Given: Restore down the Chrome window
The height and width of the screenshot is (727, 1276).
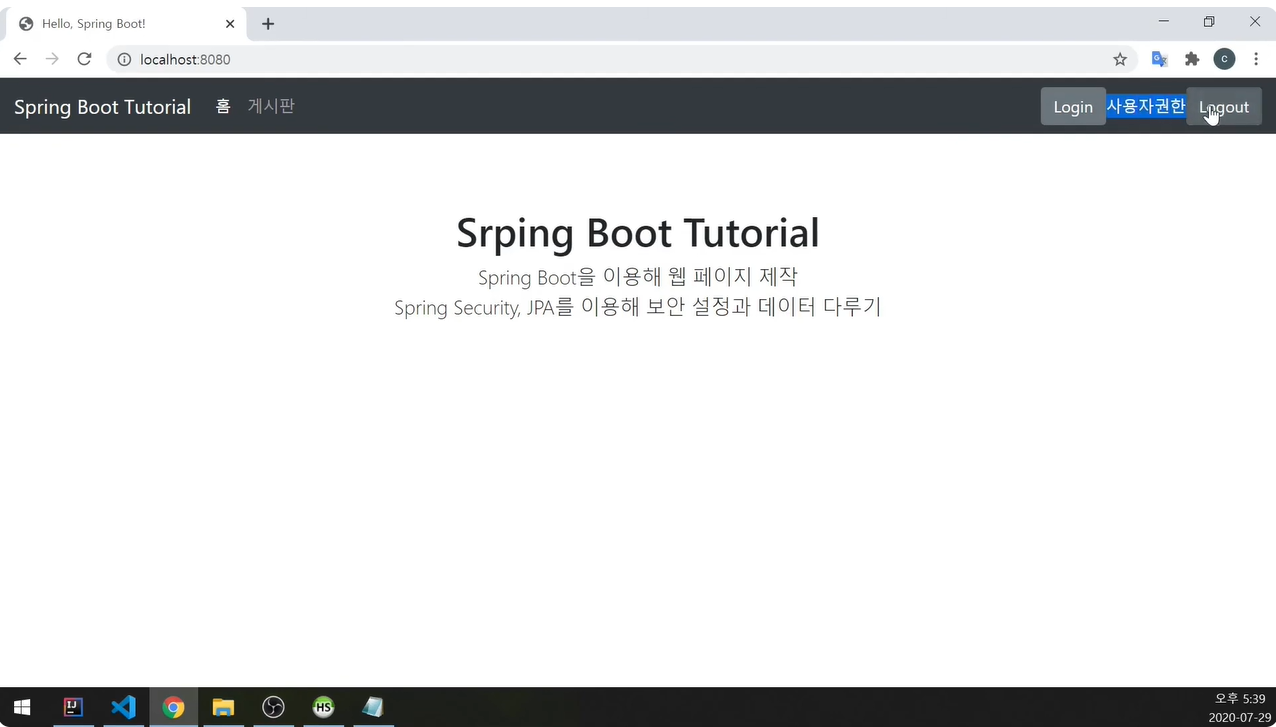Looking at the screenshot, I should [x=1209, y=21].
